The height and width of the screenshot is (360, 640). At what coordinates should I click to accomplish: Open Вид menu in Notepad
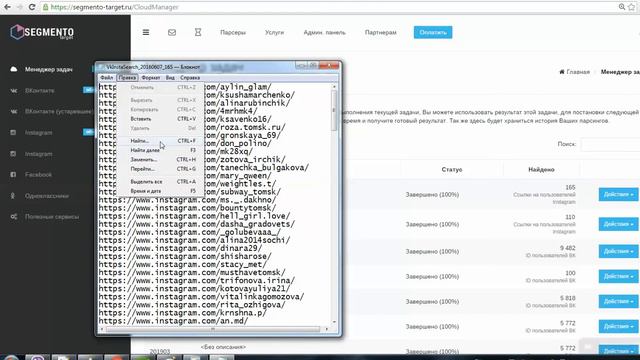tap(170, 78)
